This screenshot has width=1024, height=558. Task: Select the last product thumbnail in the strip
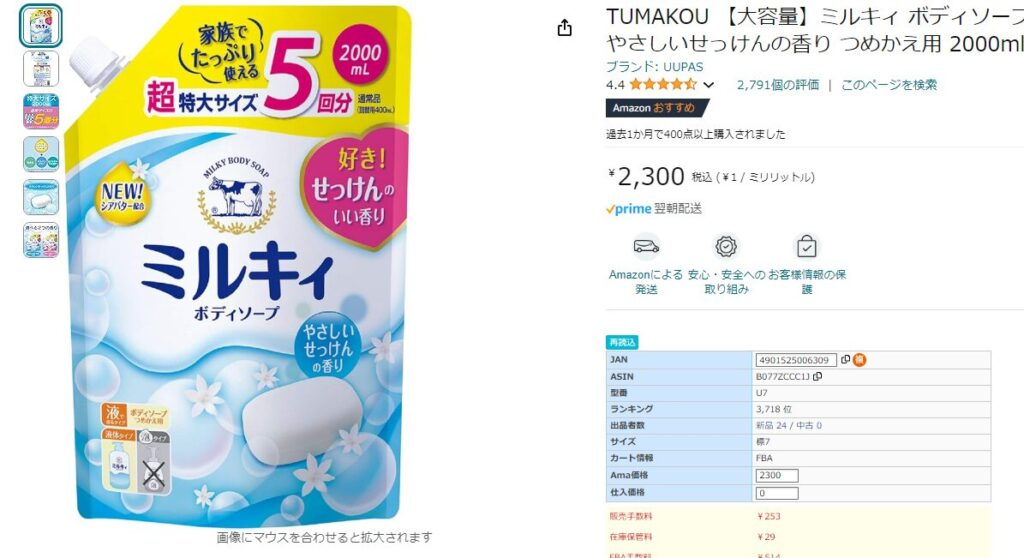(41, 240)
